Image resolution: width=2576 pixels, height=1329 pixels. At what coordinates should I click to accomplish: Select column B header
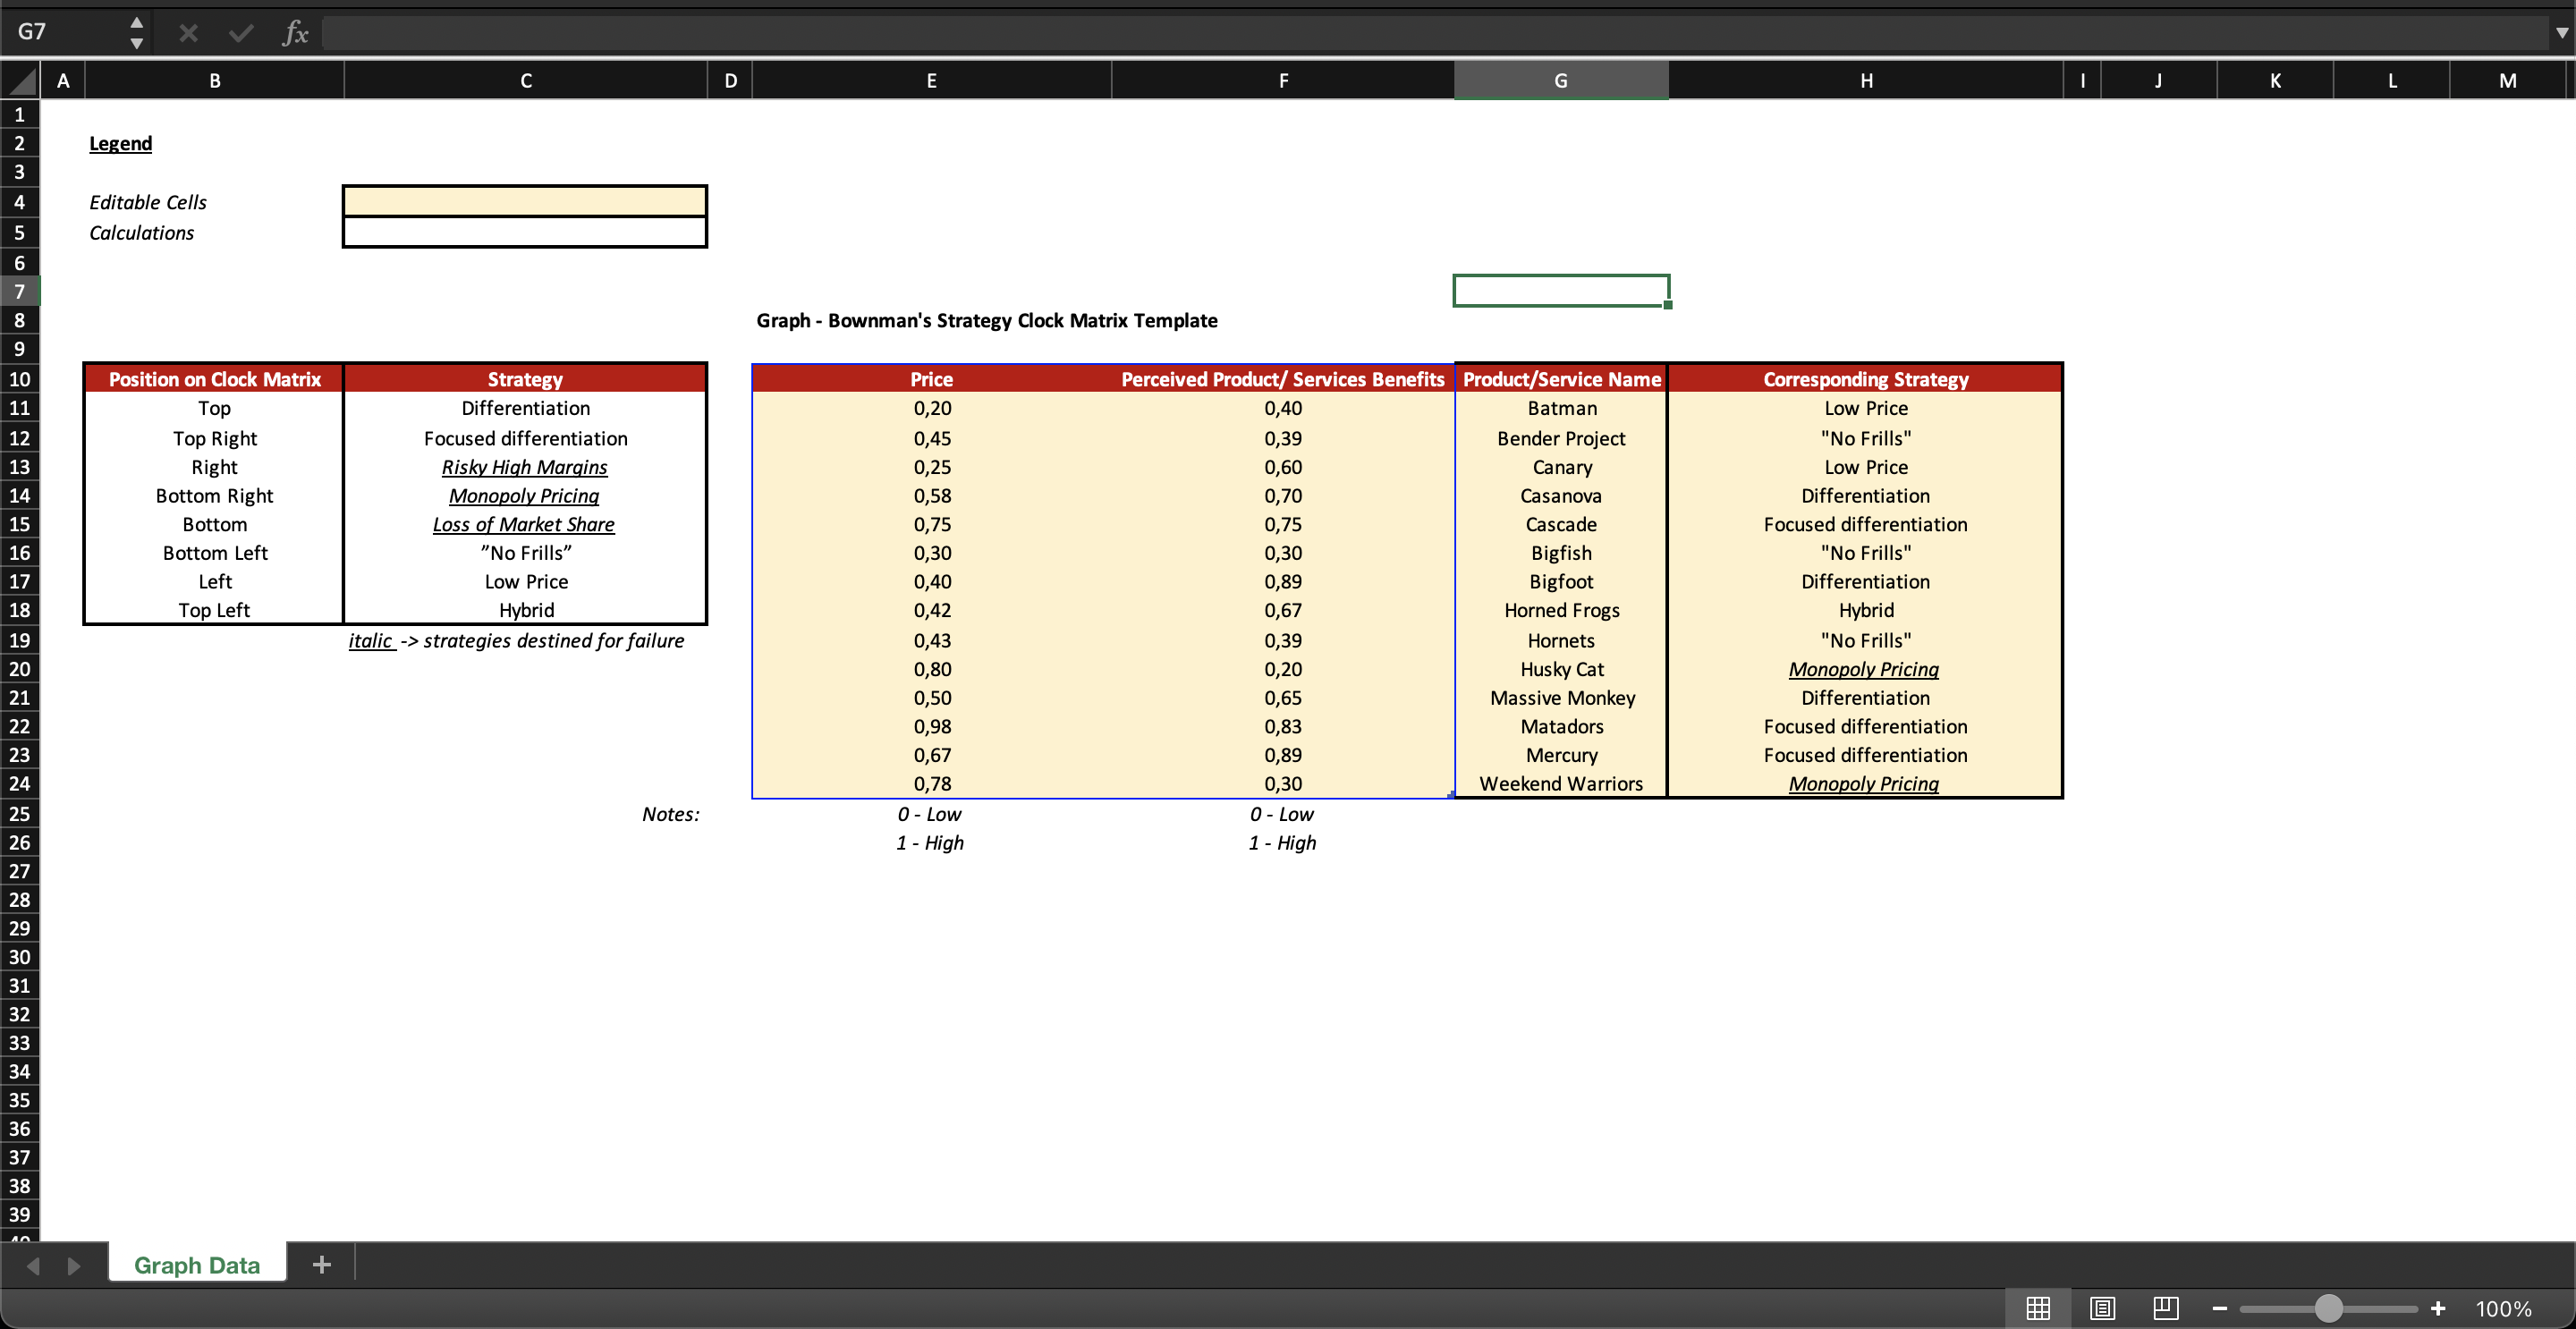tap(215, 80)
